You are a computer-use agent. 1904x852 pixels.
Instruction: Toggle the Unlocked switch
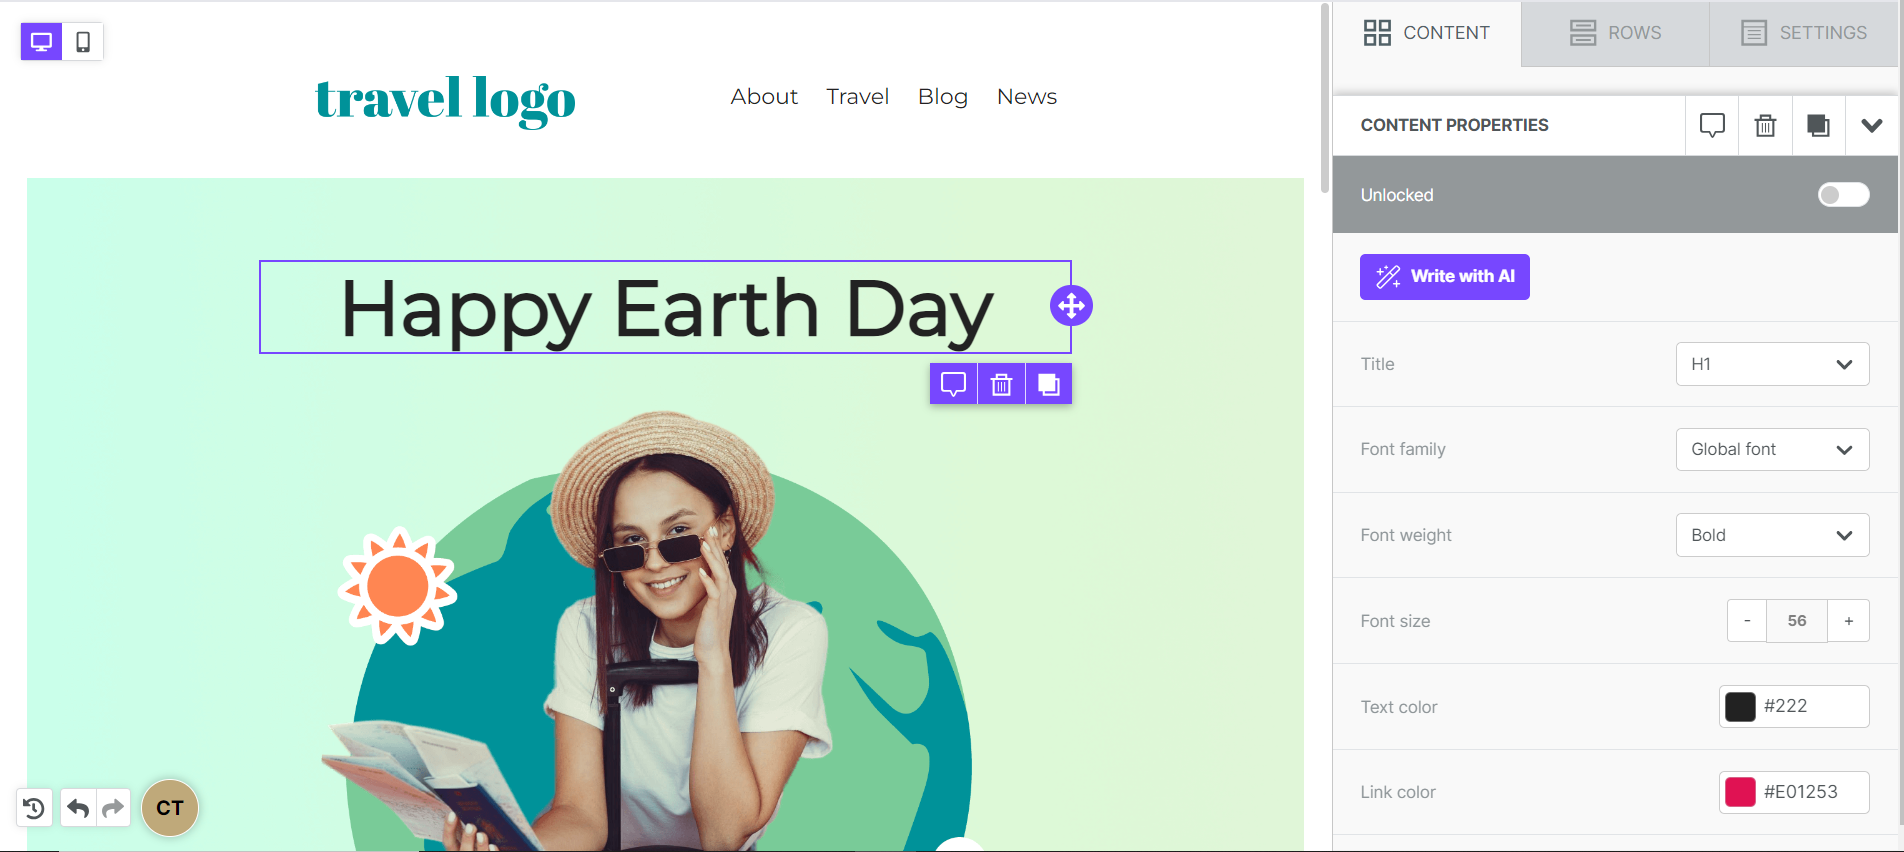1843,195
